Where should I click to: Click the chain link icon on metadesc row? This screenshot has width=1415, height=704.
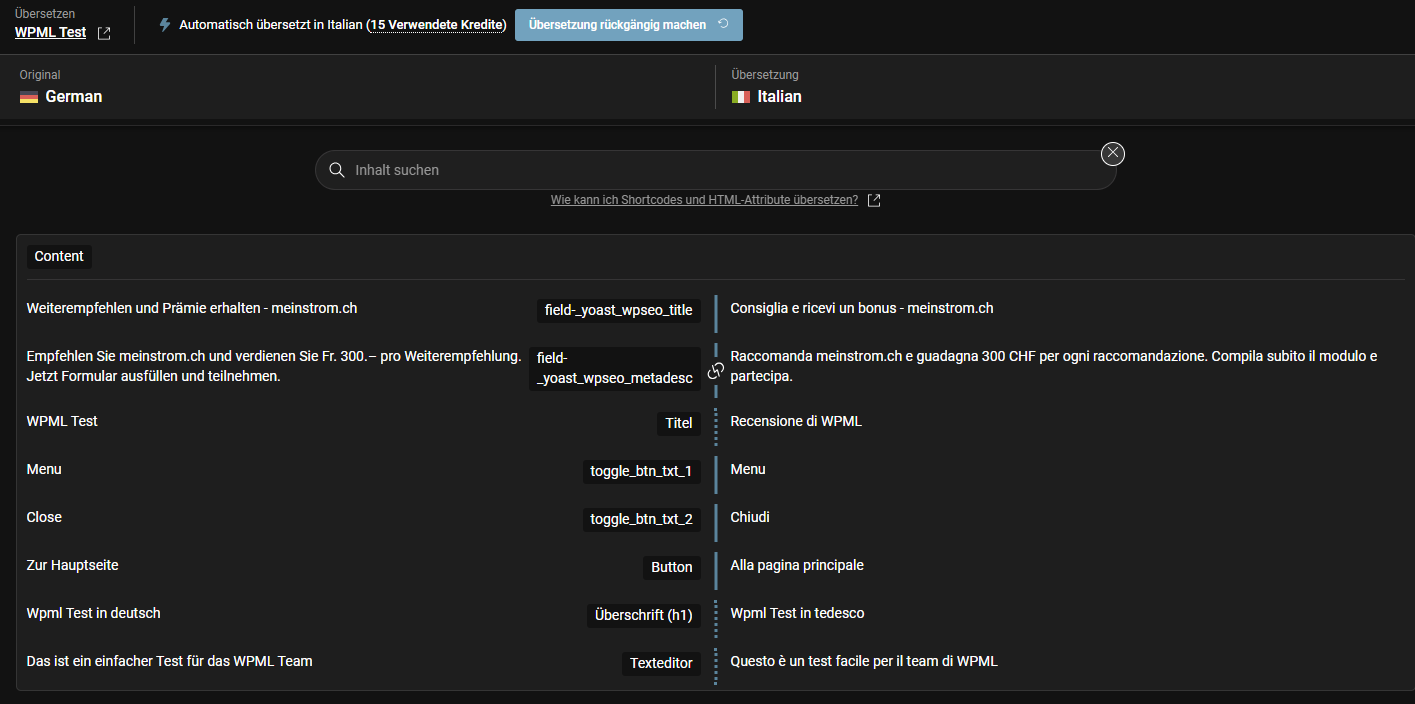(716, 370)
